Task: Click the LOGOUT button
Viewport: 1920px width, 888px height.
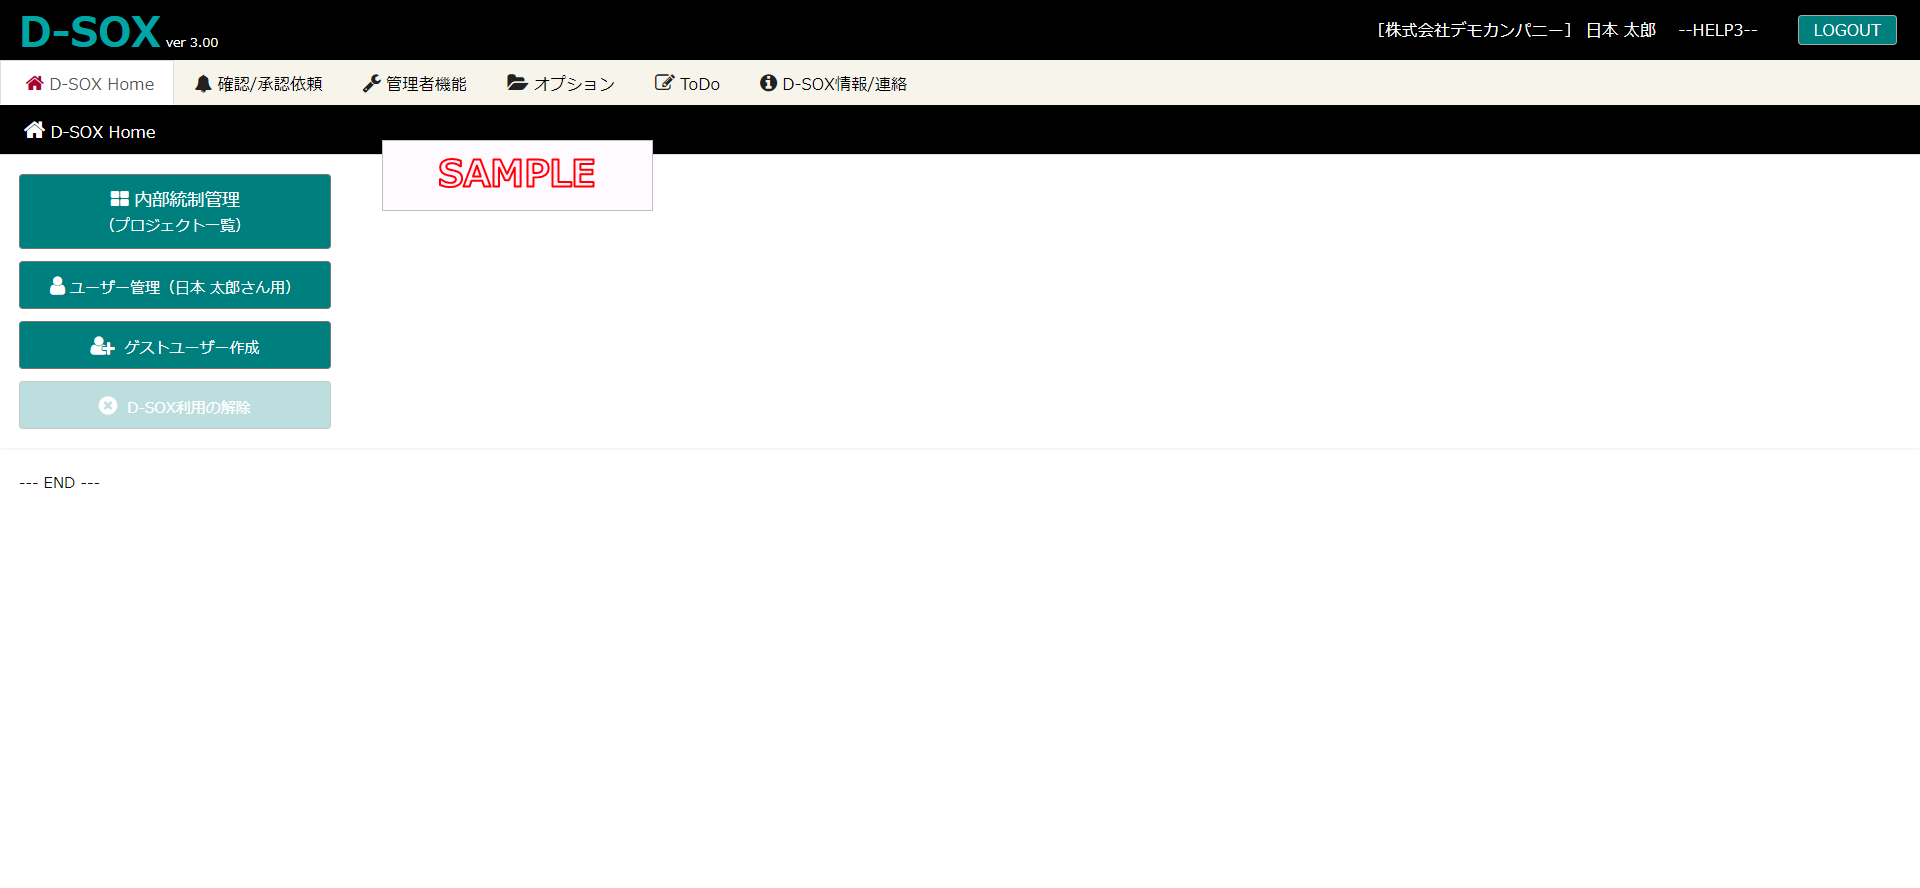Action: [x=1847, y=30]
